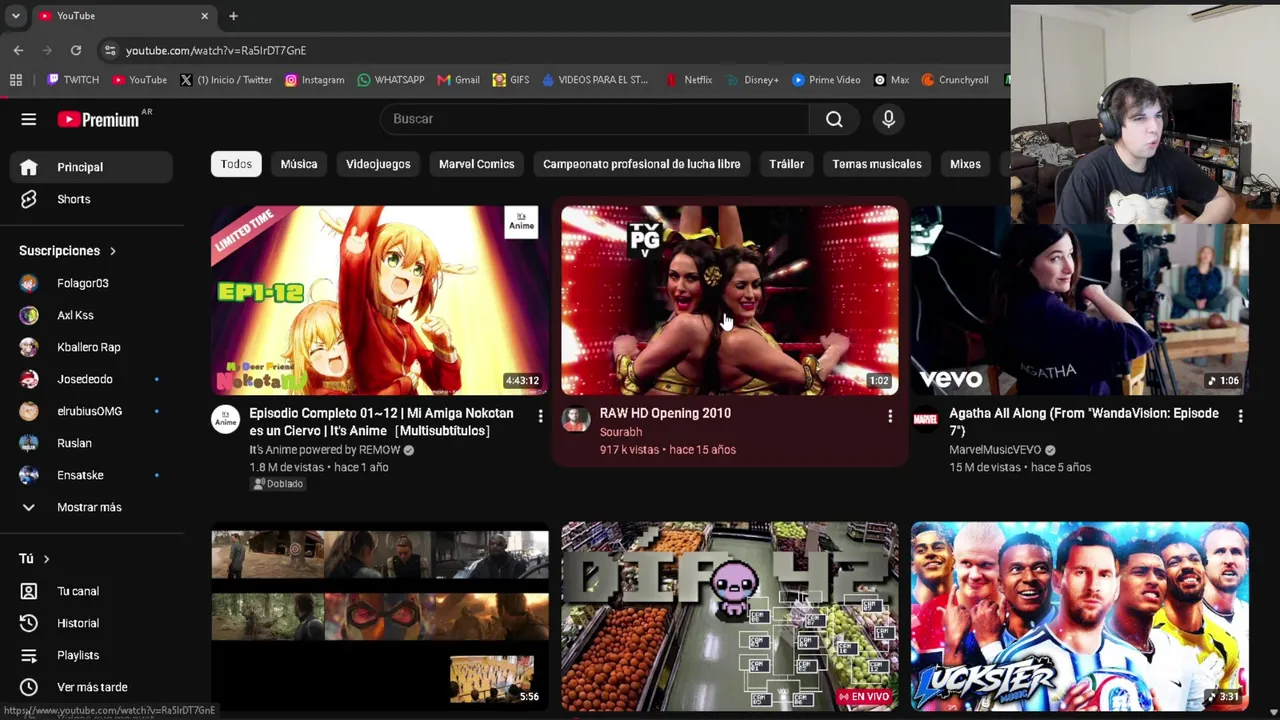Select the Marvel Comics filter chip
This screenshot has height=720, width=1280.
[x=477, y=164]
